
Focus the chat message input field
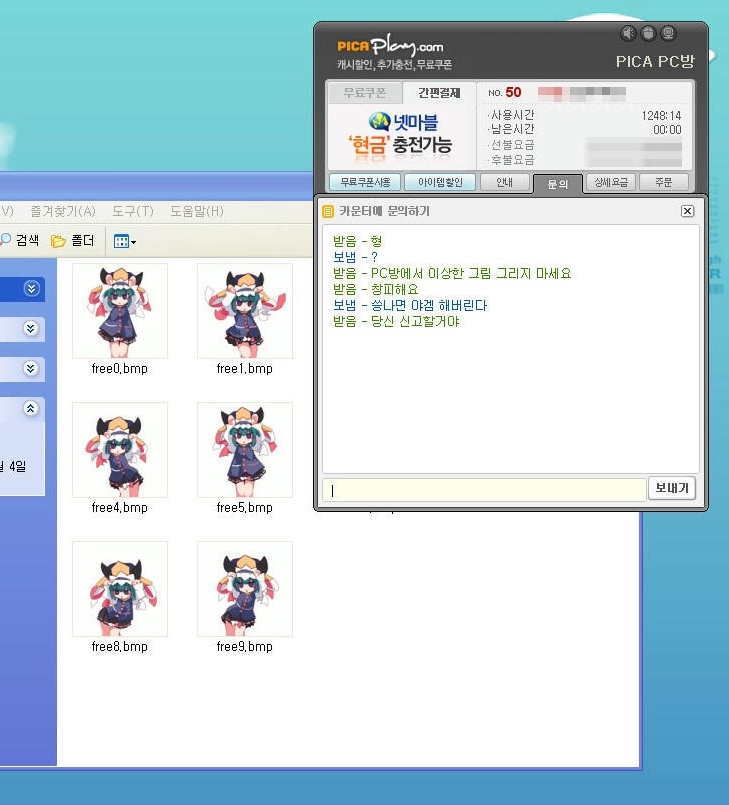(x=484, y=490)
